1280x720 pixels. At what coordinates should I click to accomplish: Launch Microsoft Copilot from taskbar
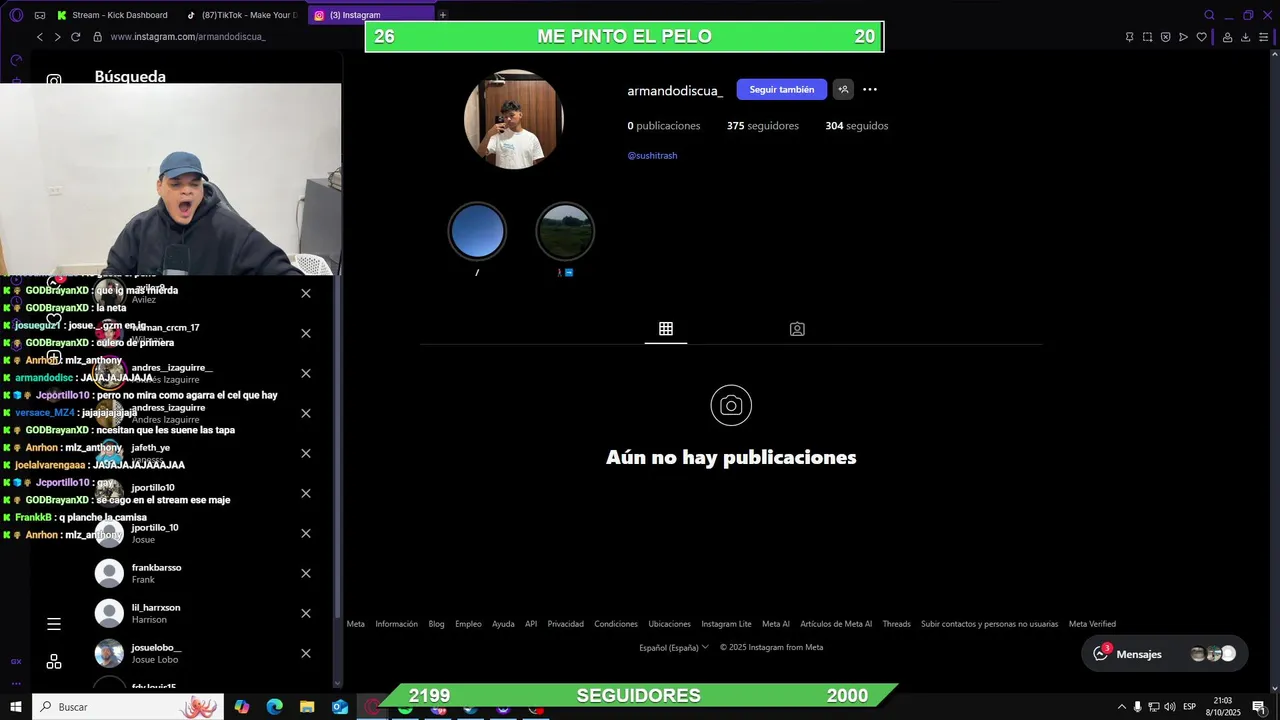click(x=242, y=707)
